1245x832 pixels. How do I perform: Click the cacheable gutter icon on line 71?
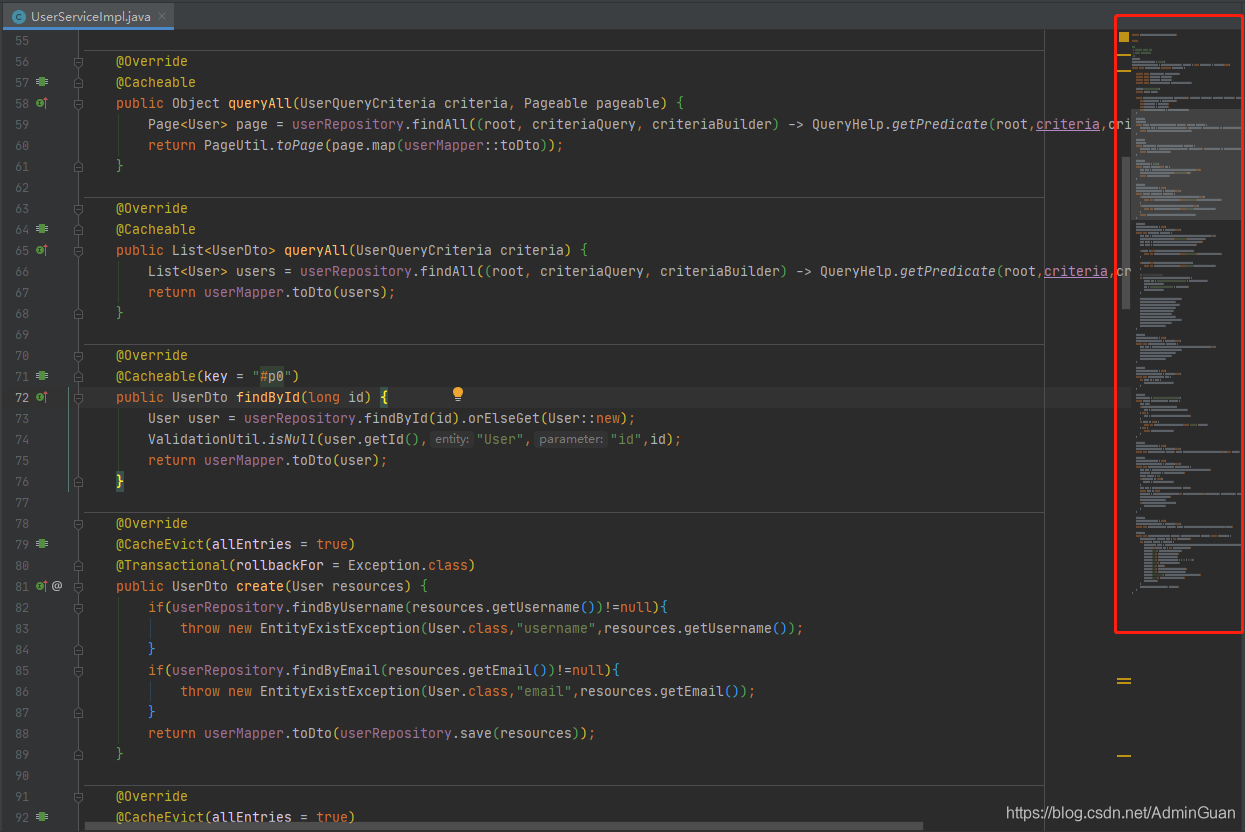pyautogui.click(x=42, y=376)
